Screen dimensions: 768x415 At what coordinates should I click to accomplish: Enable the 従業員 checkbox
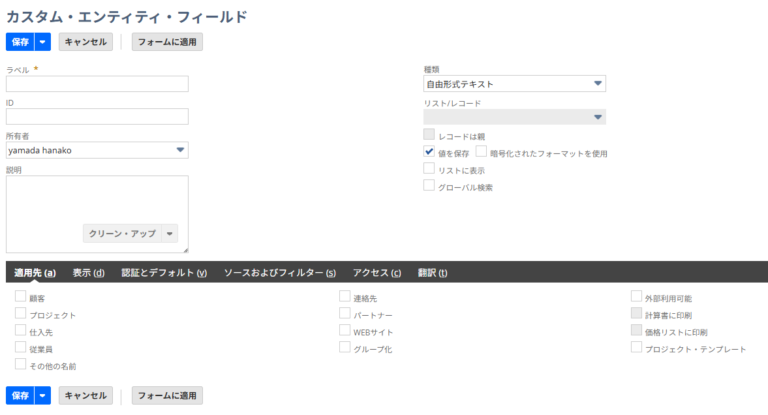(x=20, y=348)
